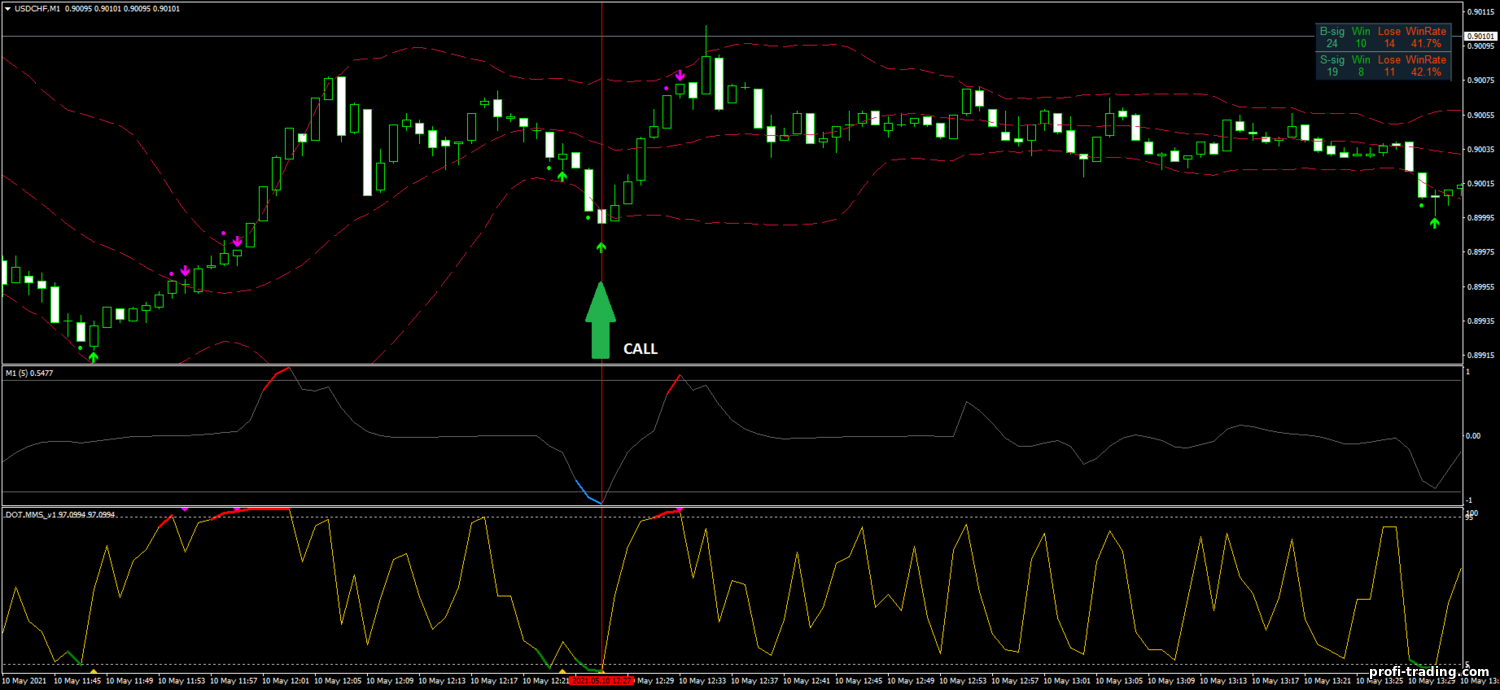Click the green buy arrow below the vertical line candle
The image size is (1500, 690).
coord(601,245)
